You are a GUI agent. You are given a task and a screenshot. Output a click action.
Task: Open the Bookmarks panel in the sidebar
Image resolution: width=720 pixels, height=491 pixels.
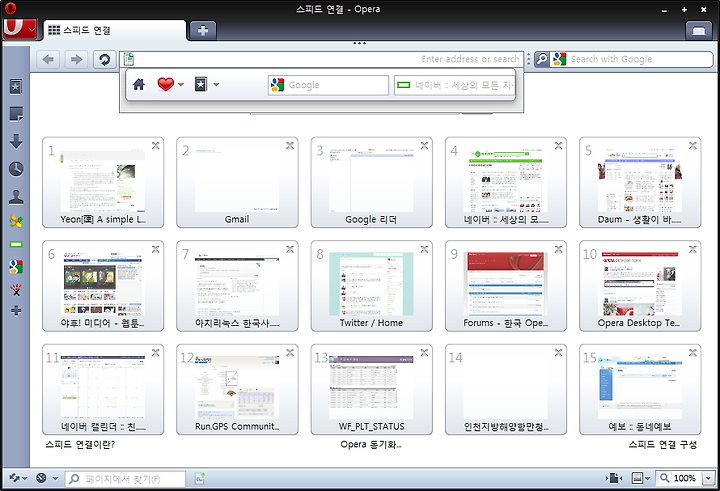click(16, 87)
